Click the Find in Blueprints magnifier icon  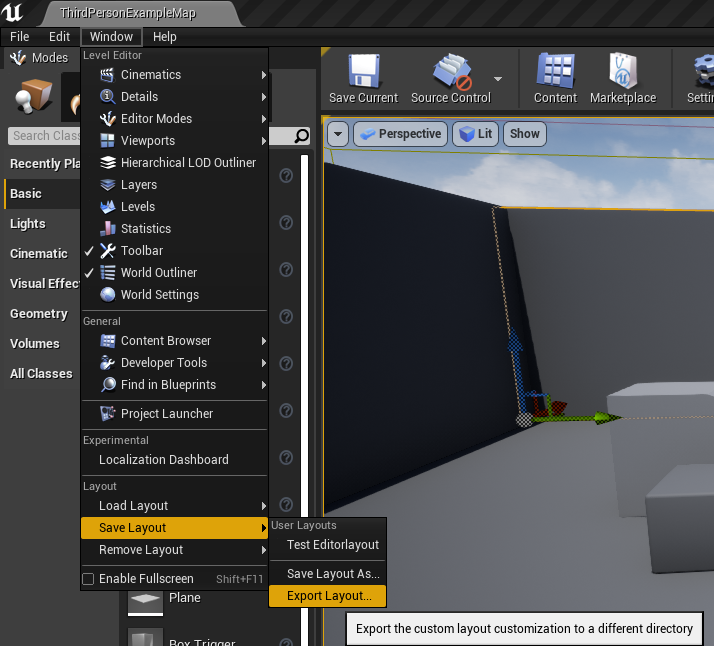click(107, 385)
